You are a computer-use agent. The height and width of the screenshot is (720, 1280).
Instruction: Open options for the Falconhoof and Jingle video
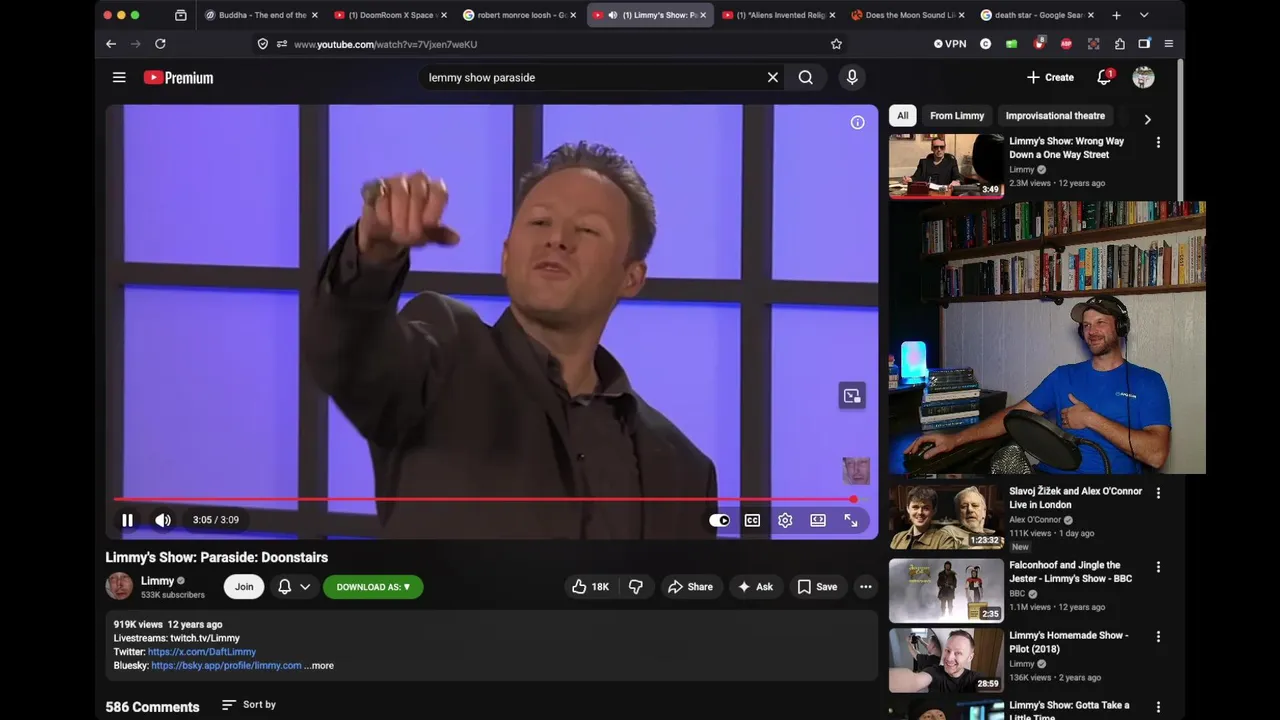[x=1158, y=567]
